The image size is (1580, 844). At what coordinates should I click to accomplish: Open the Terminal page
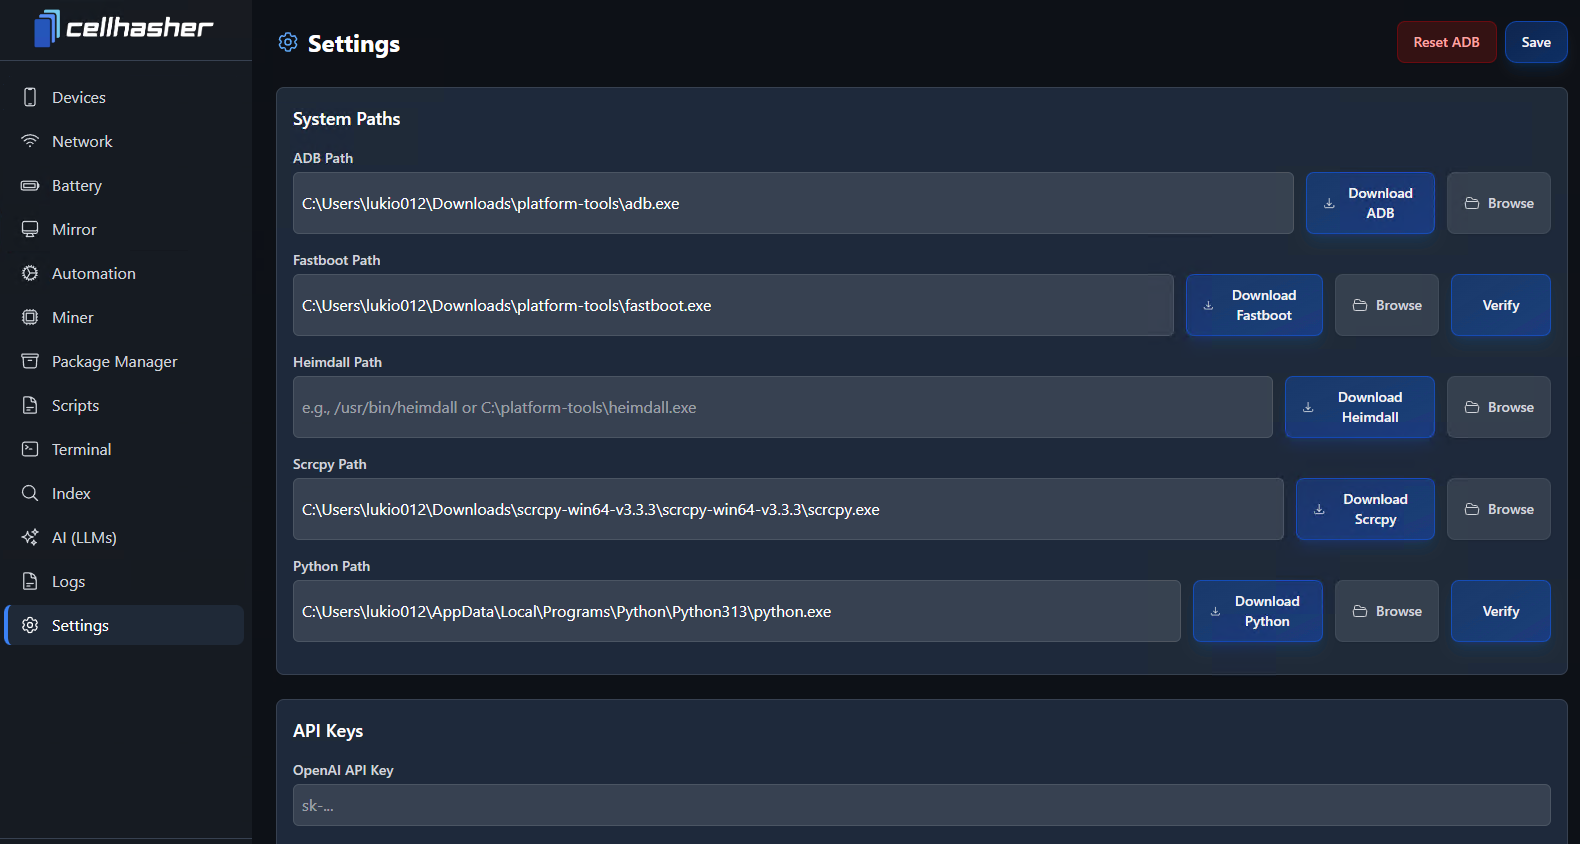pos(81,449)
